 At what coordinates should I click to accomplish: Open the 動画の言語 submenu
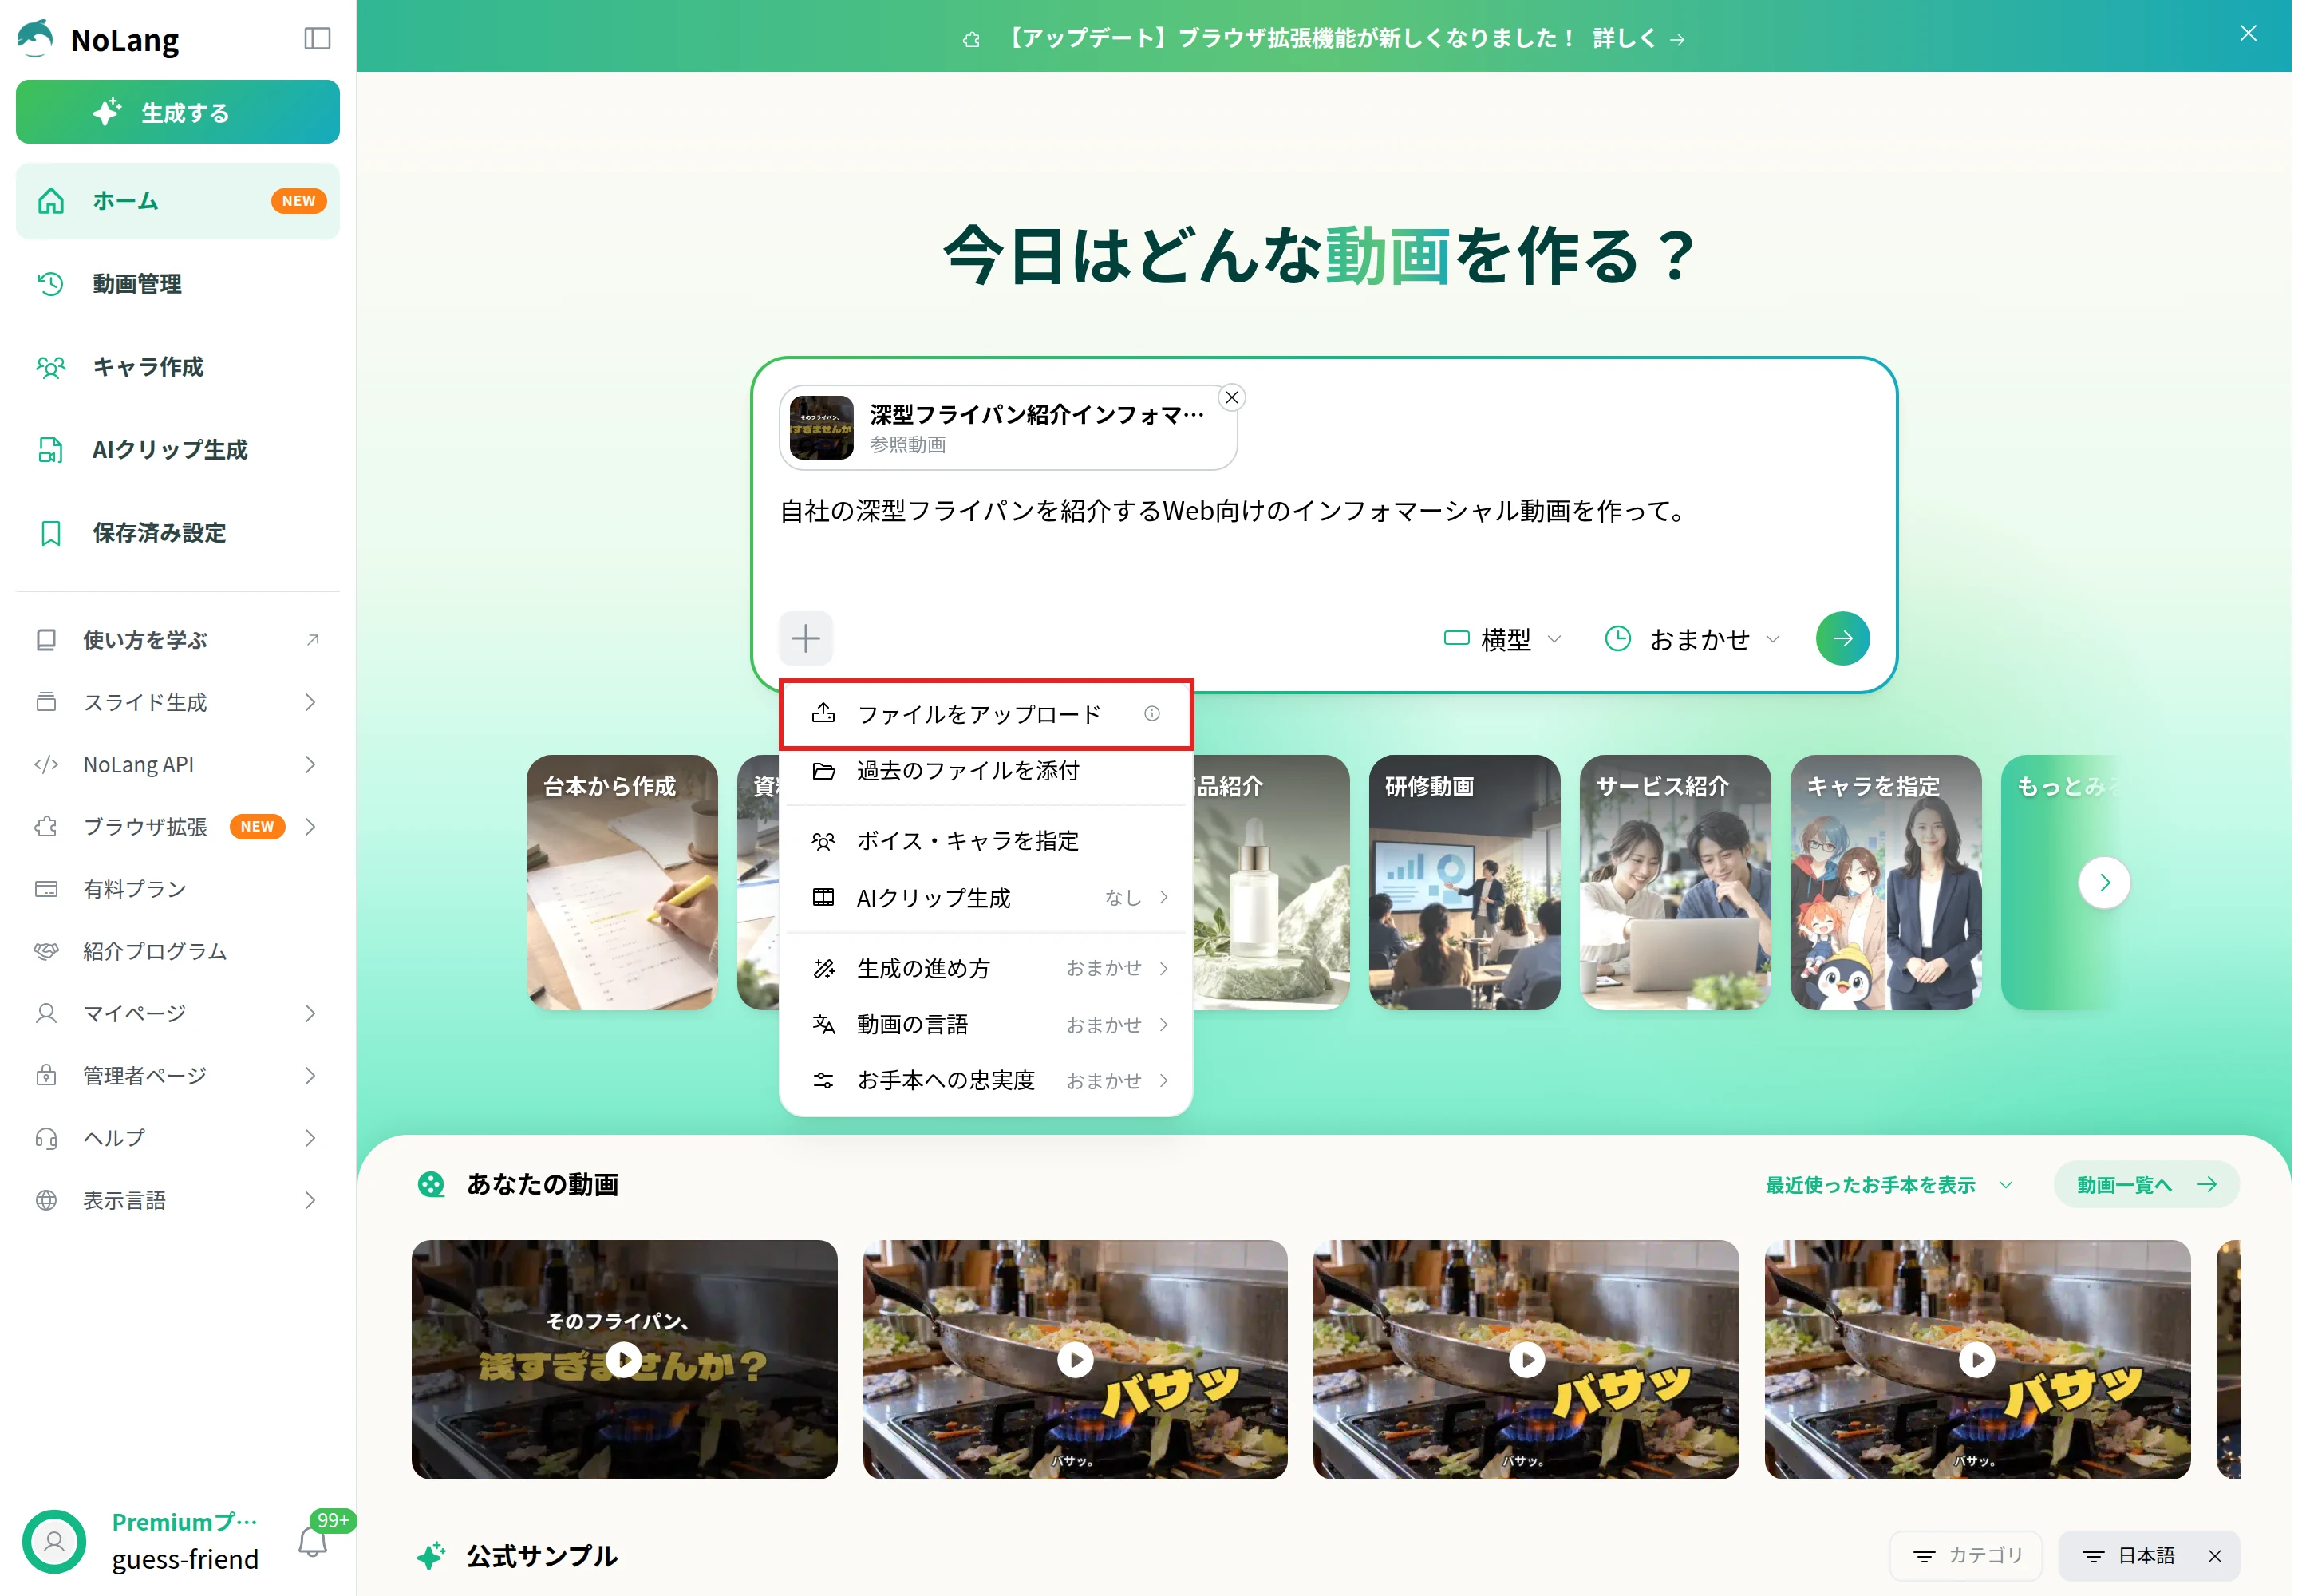[985, 1025]
